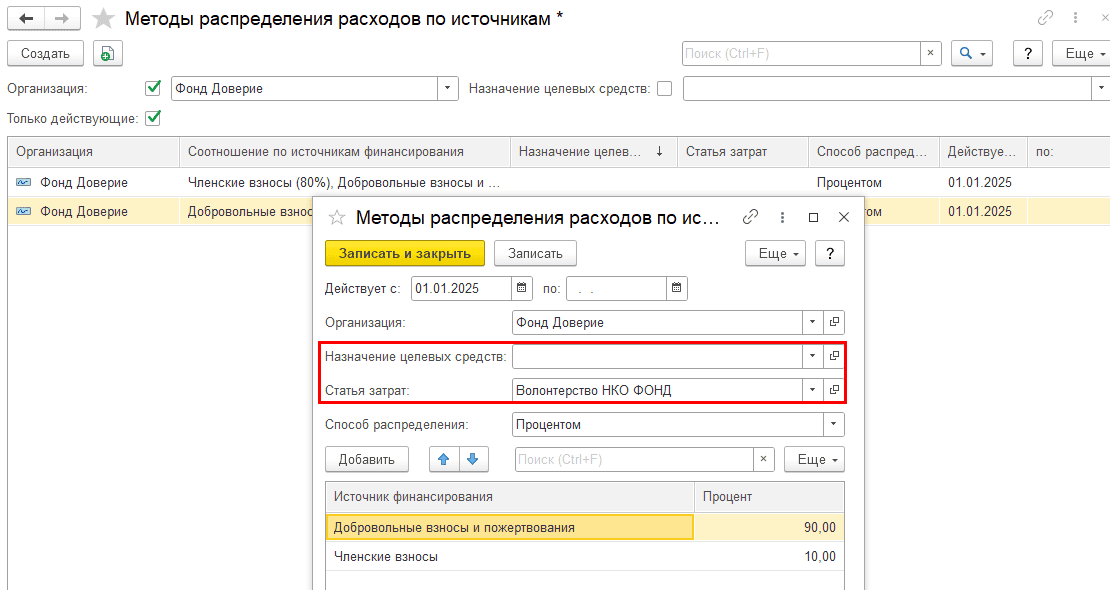Expand 'Способ распределения' dropdown in dialog

click(x=833, y=424)
